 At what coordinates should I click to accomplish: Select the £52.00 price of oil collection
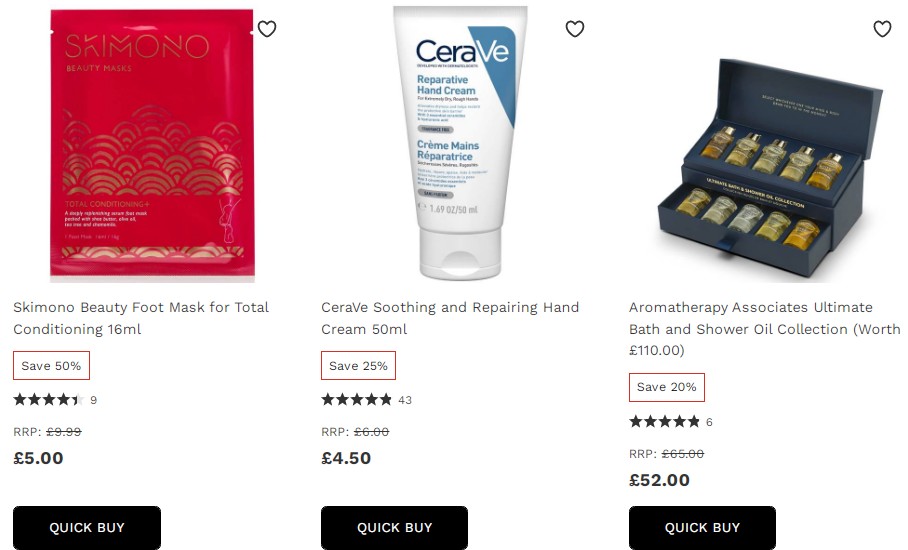(x=660, y=480)
